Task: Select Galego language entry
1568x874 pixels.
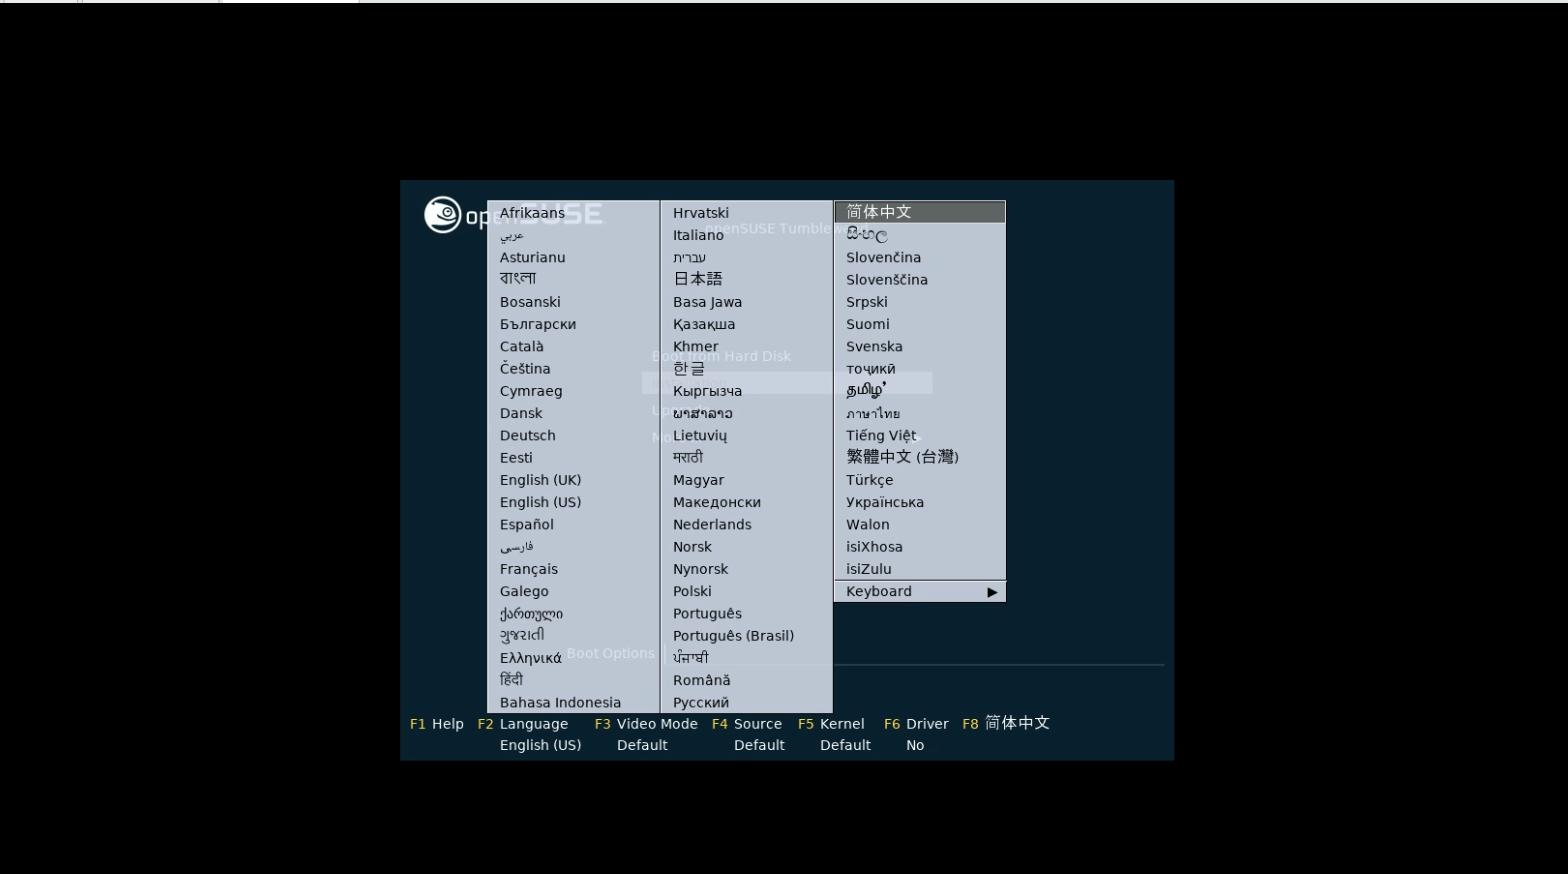Action: pos(524,591)
